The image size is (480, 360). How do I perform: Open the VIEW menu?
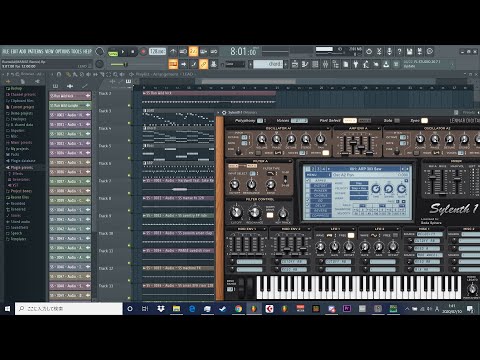pyautogui.click(x=49, y=52)
